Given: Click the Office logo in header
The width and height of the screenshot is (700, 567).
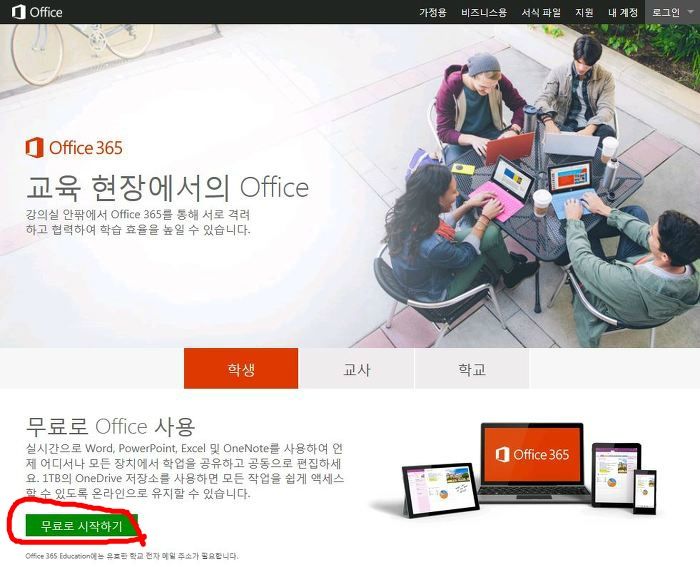Looking at the screenshot, I should [37, 12].
